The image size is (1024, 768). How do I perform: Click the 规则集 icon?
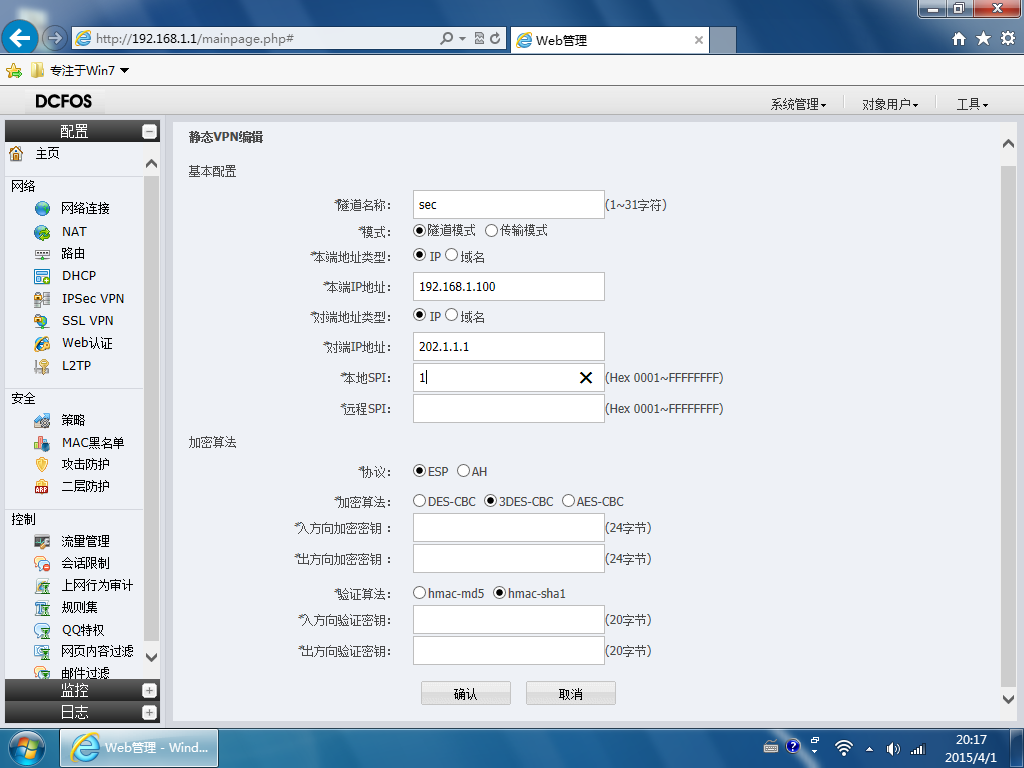pos(42,608)
